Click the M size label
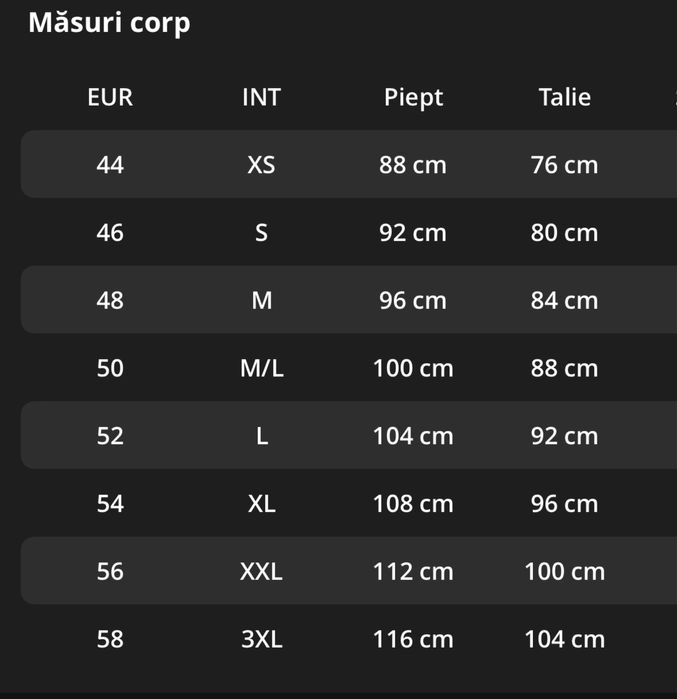677x699 pixels. coord(261,300)
